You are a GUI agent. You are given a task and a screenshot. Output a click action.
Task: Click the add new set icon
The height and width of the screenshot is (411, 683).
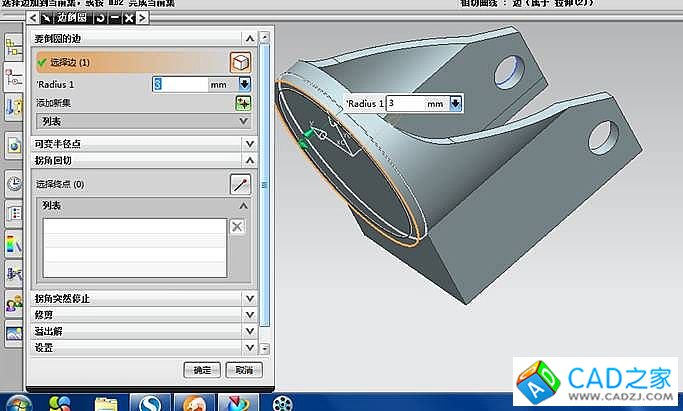(243, 103)
